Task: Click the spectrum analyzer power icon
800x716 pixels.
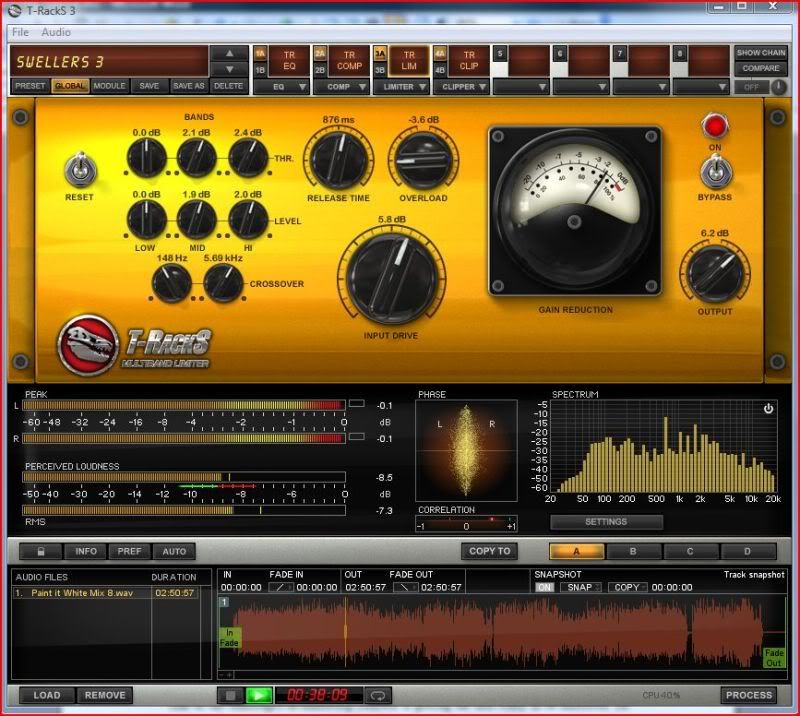Action: 768,409
